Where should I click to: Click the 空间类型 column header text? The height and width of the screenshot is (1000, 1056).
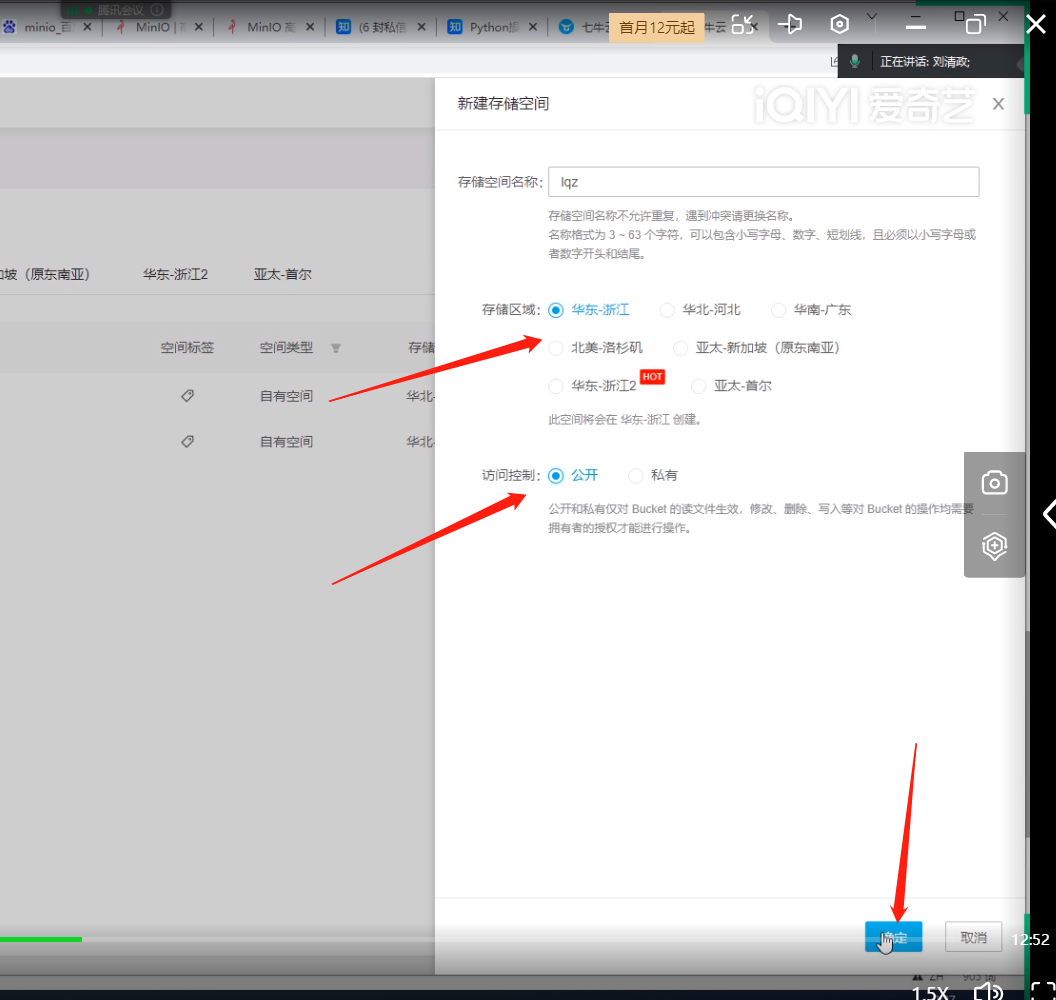286,347
